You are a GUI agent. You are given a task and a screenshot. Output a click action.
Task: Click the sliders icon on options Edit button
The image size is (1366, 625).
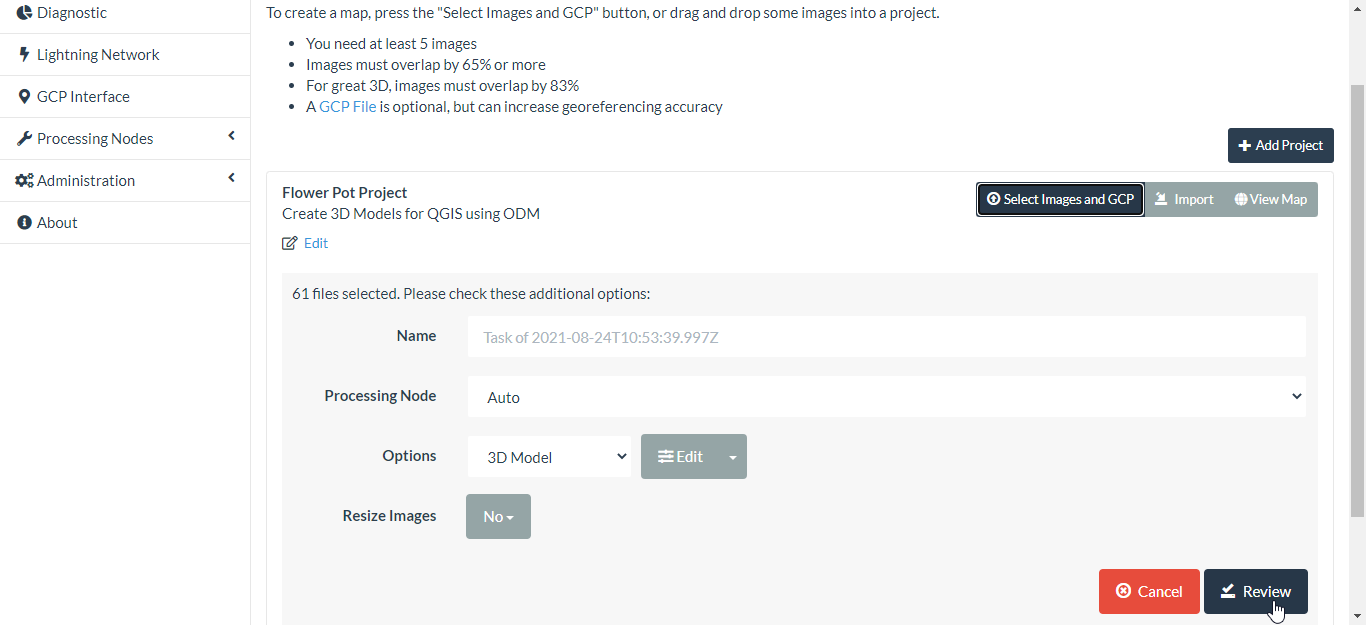[x=665, y=457]
